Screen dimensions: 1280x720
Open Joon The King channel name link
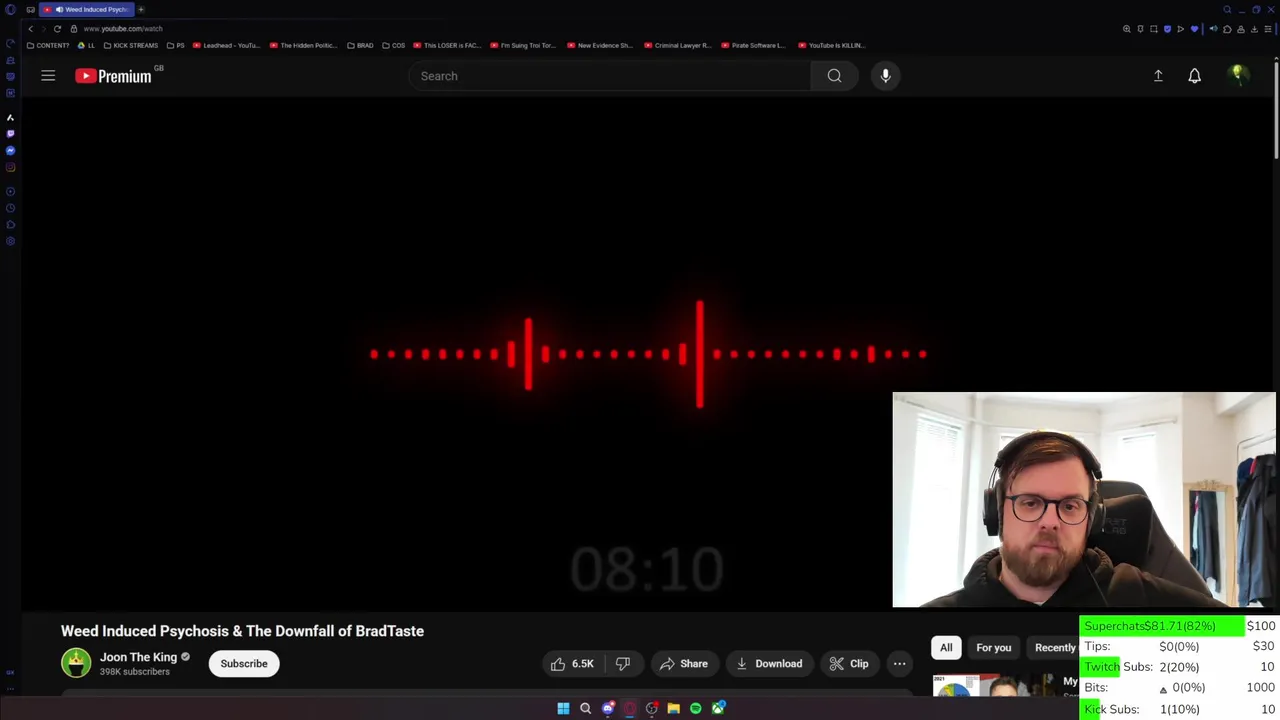click(138, 657)
